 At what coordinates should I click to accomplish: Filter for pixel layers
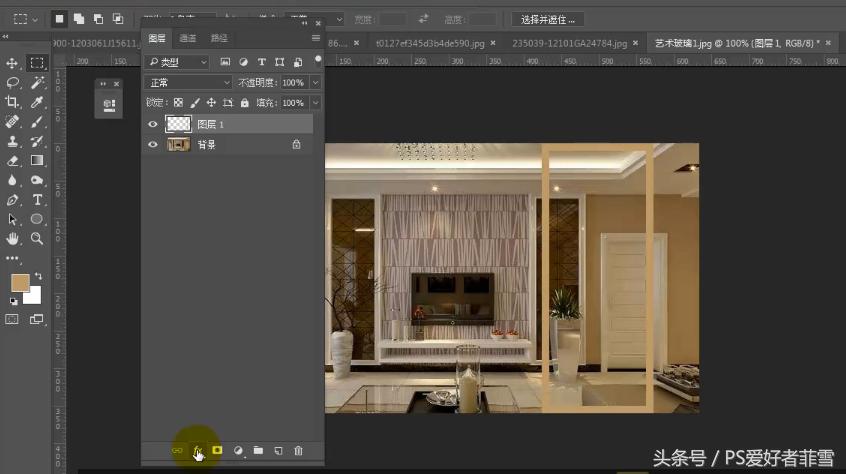coord(225,62)
